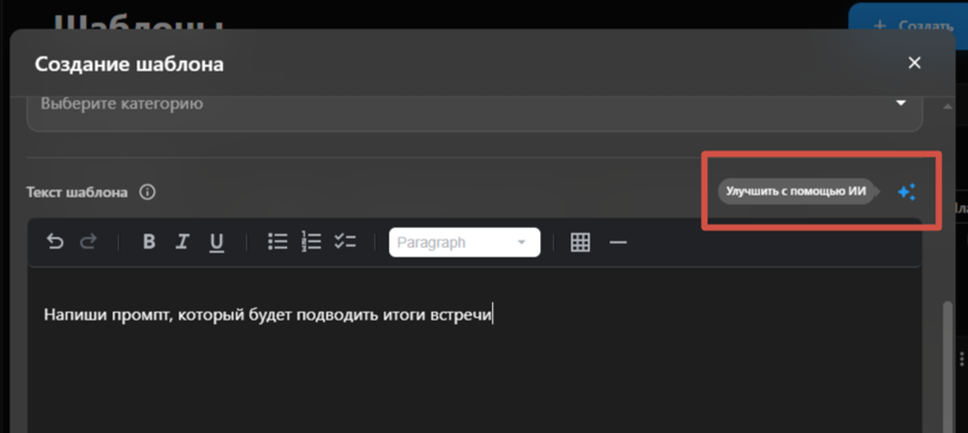
Task: Insert a table with the grid icon
Action: (580, 242)
